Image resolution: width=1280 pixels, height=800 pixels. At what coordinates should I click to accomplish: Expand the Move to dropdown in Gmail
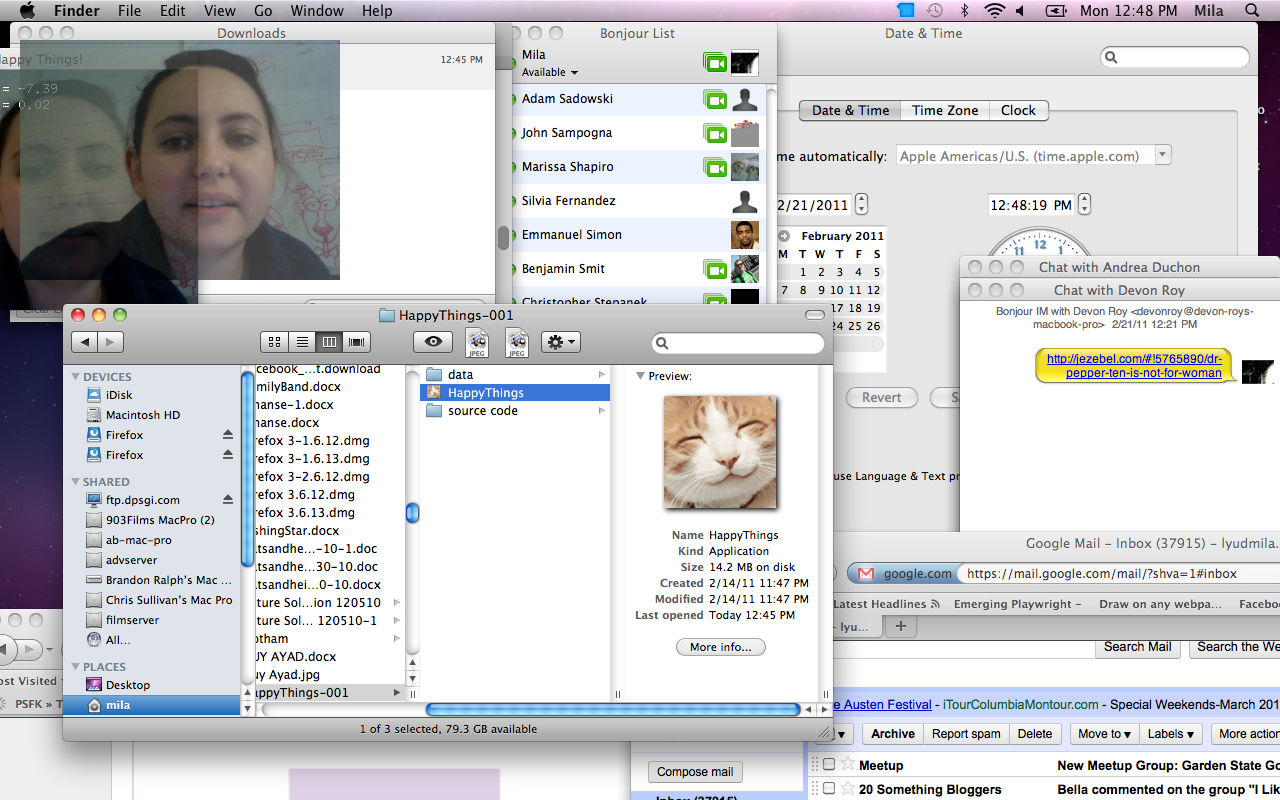coord(1104,734)
